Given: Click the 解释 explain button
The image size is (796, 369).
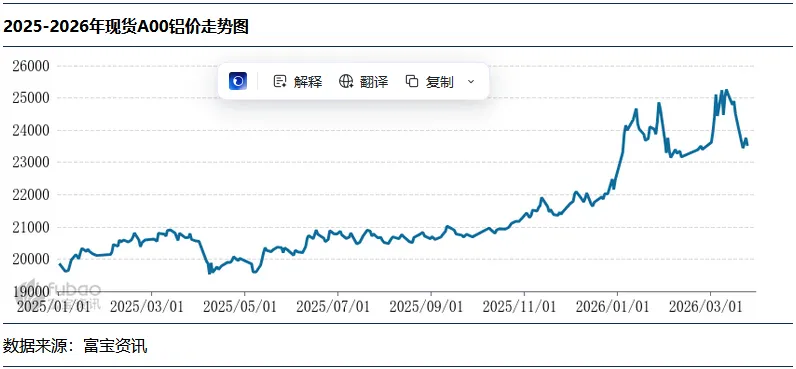Looking at the screenshot, I should (x=298, y=81).
